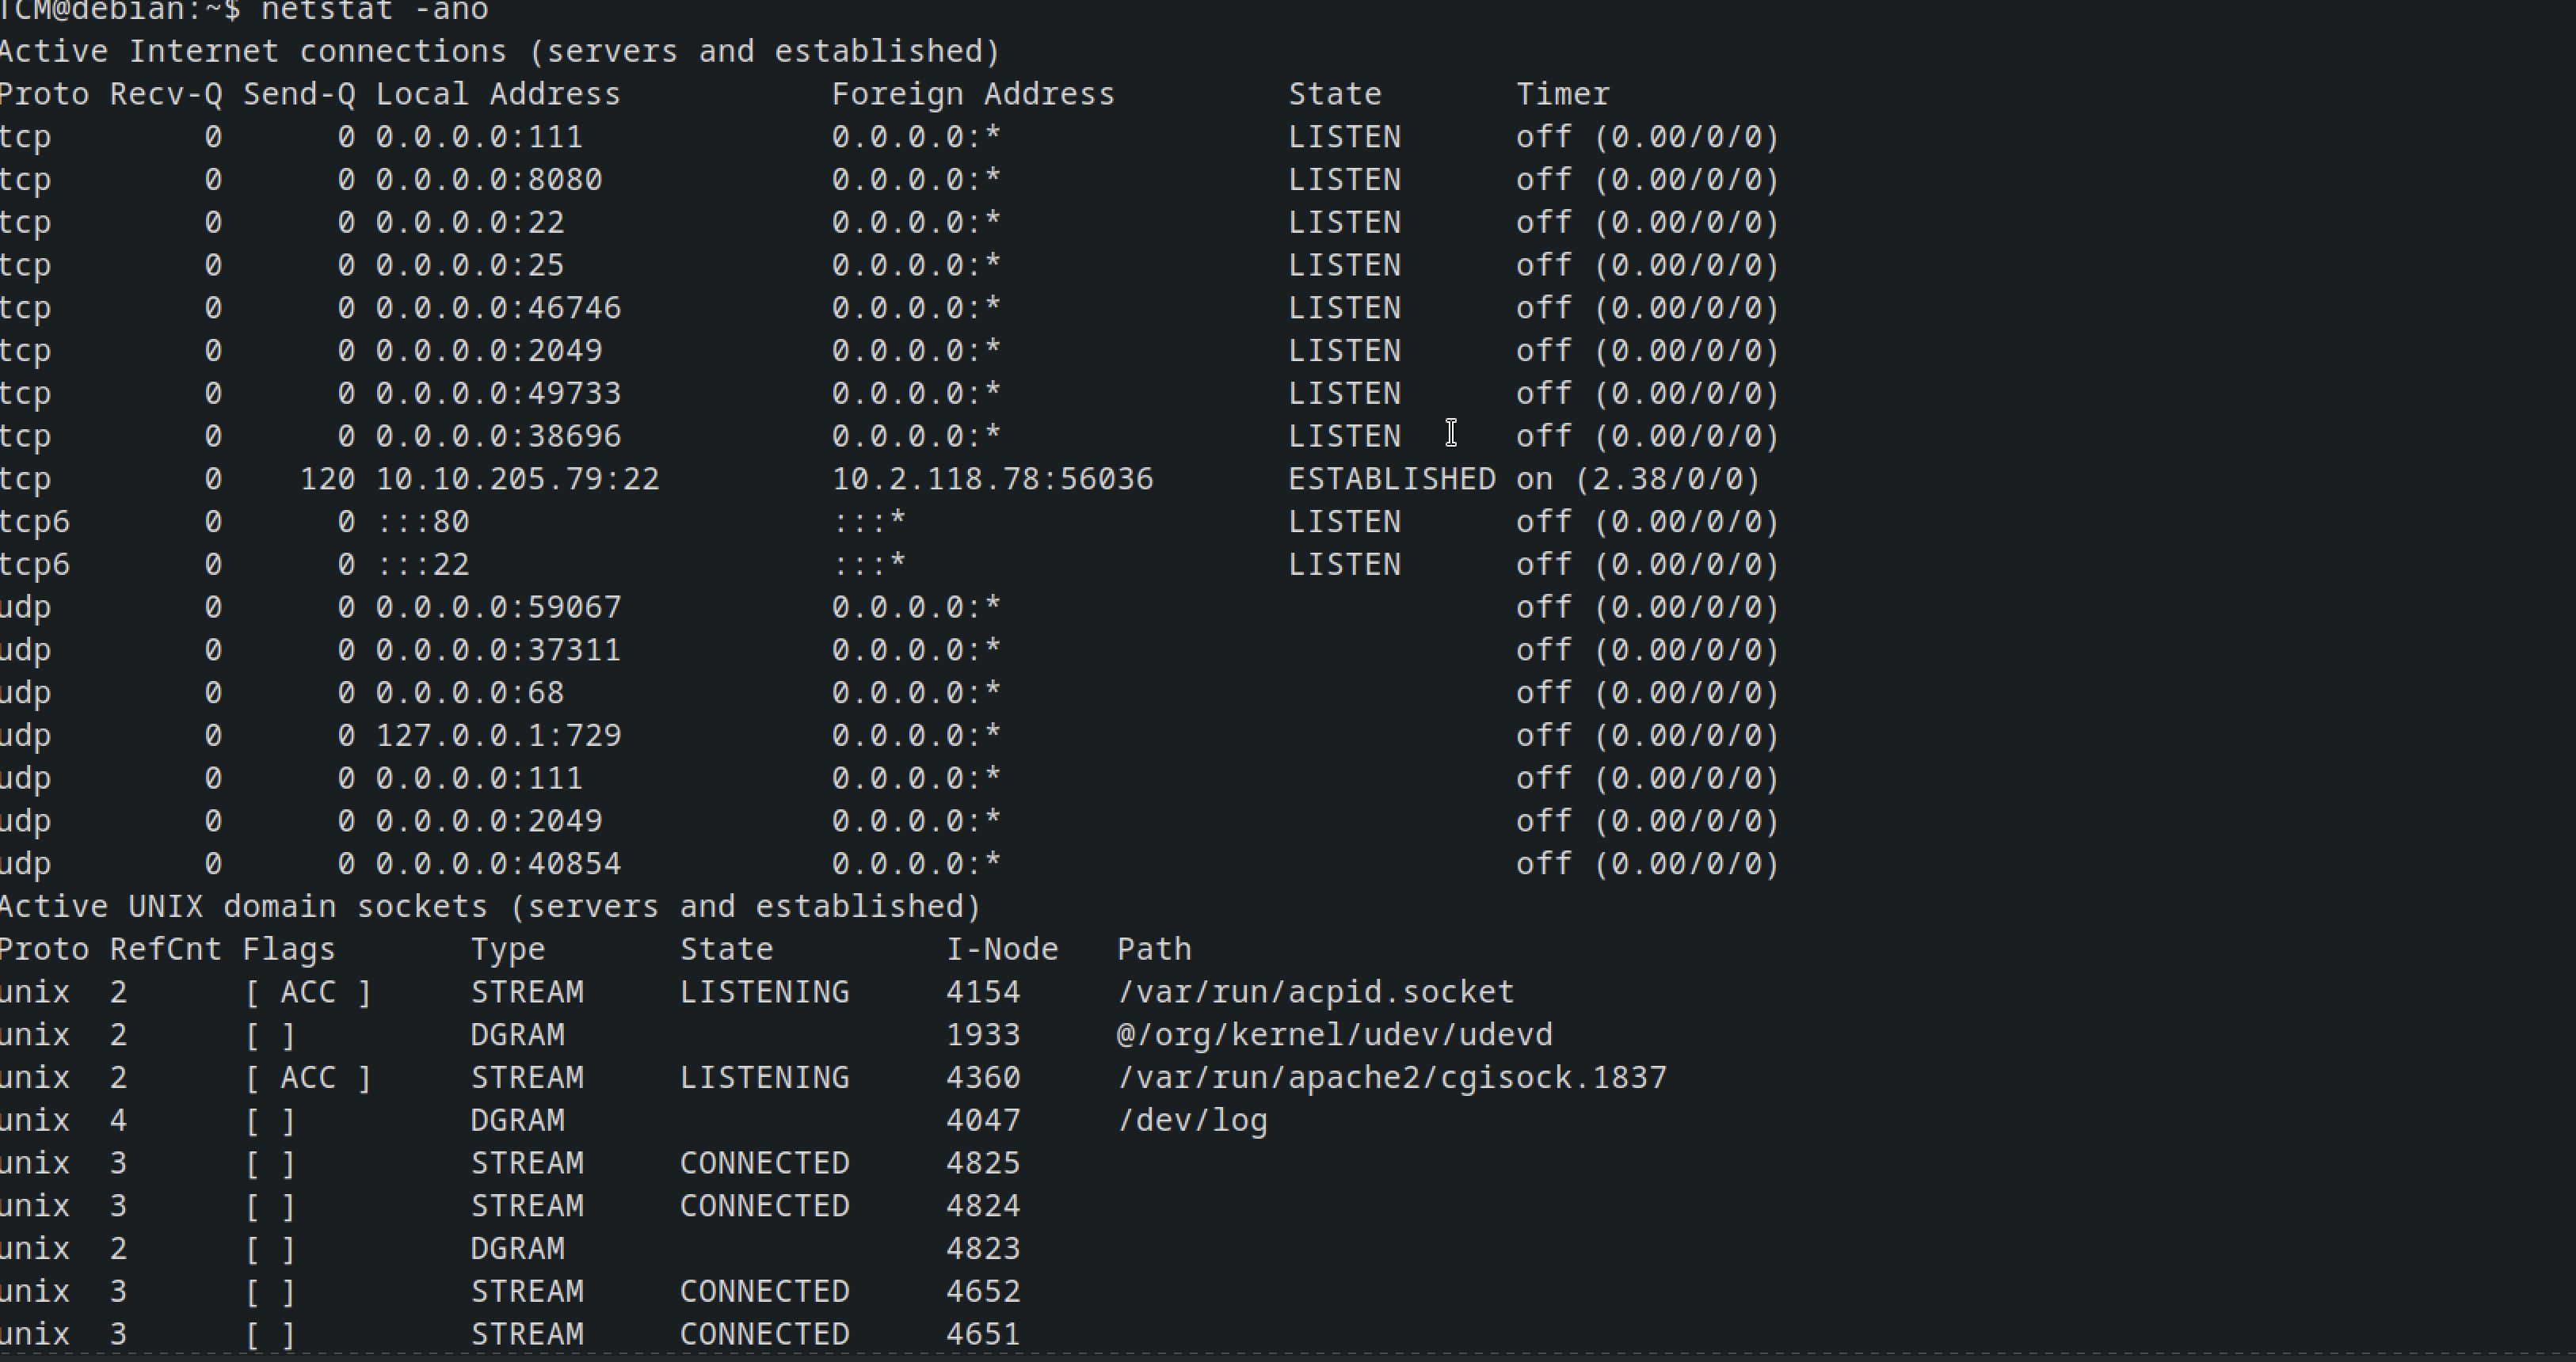Image resolution: width=2576 pixels, height=1362 pixels.
Task: Click 'Local Address' column header
Action: tap(498, 94)
